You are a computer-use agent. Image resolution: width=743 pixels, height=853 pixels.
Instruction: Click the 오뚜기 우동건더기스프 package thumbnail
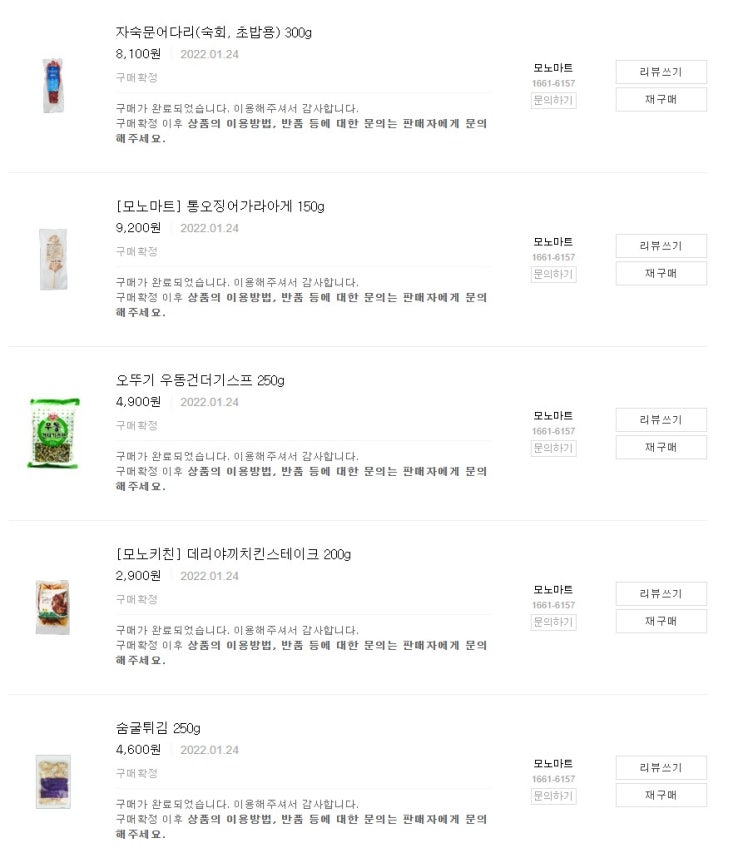point(54,433)
